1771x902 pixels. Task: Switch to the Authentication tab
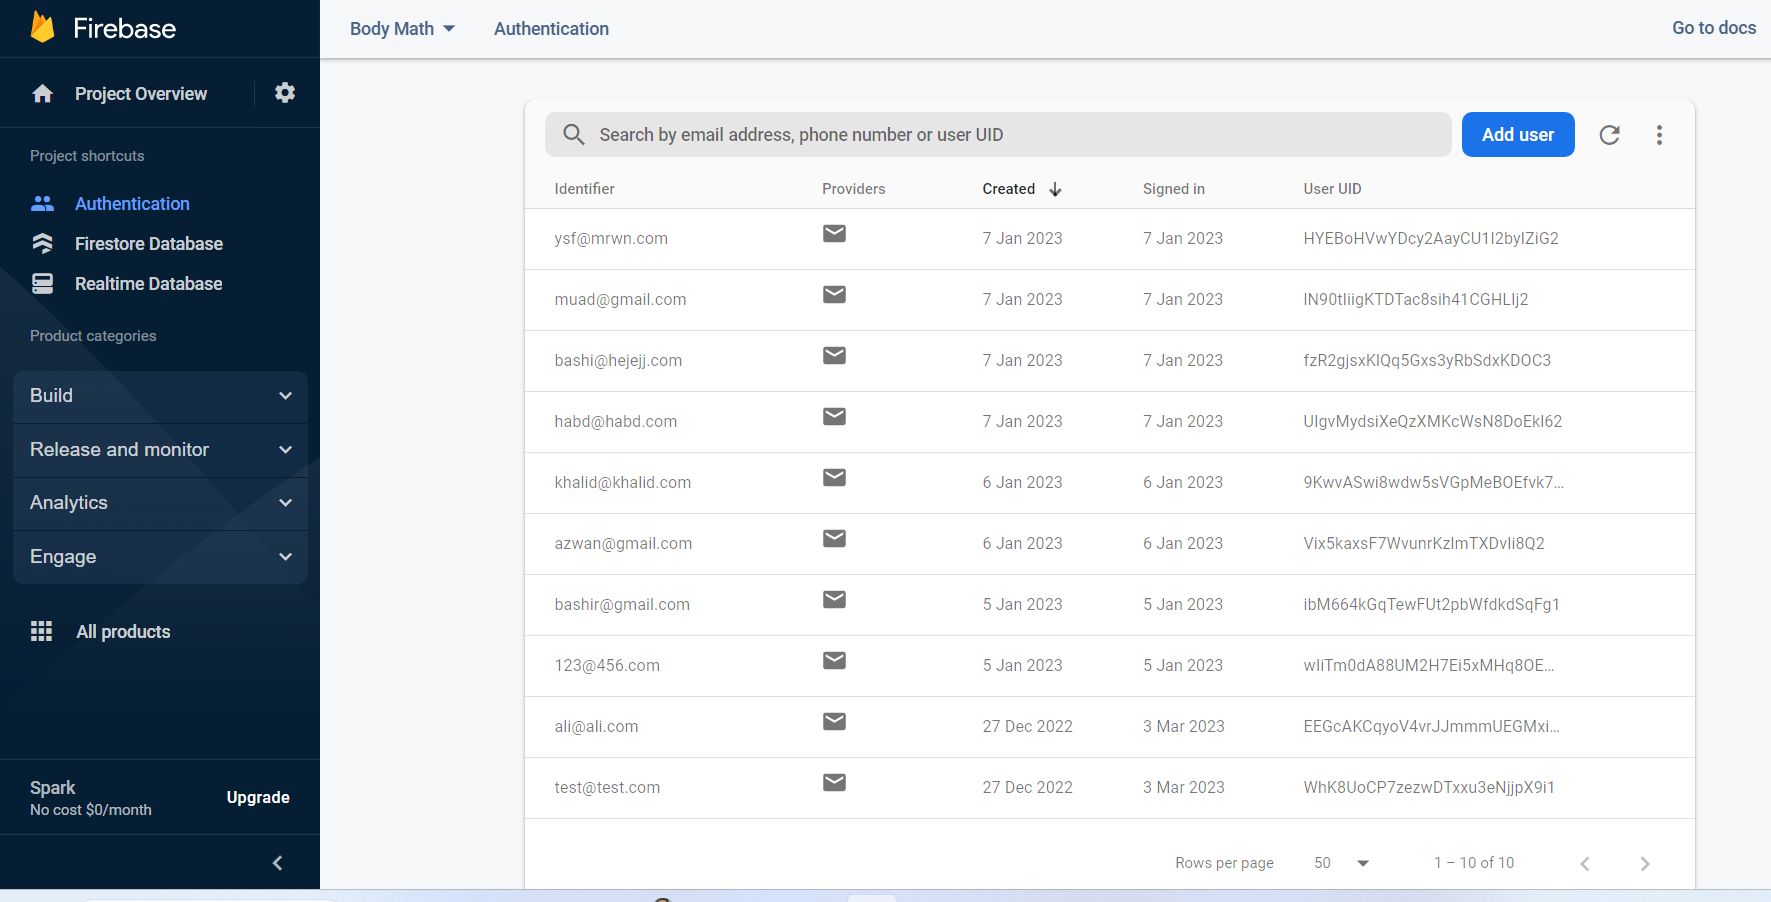pyautogui.click(x=551, y=28)
